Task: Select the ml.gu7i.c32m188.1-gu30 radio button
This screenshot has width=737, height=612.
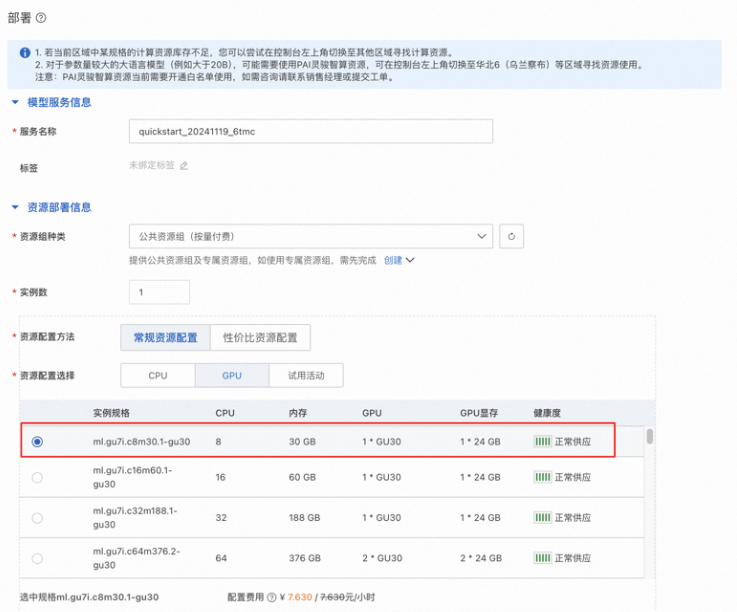Action: tap(37, 518)
